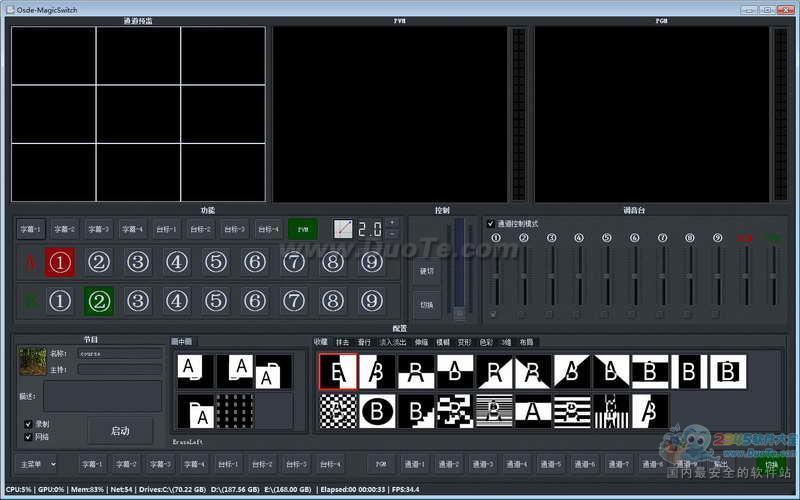Choose the vertical bars transition effect
The width and height of the screenshot is (800, 500).
[x=611, y=411]
